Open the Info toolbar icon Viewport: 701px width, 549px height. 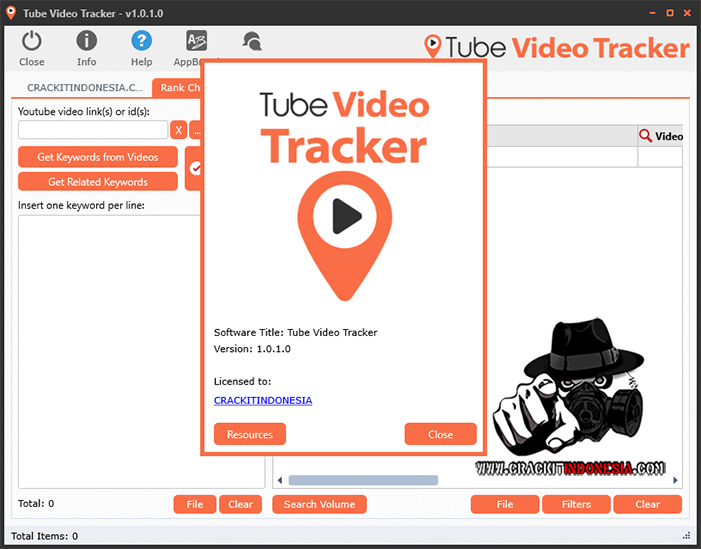(x=87, y=47)
